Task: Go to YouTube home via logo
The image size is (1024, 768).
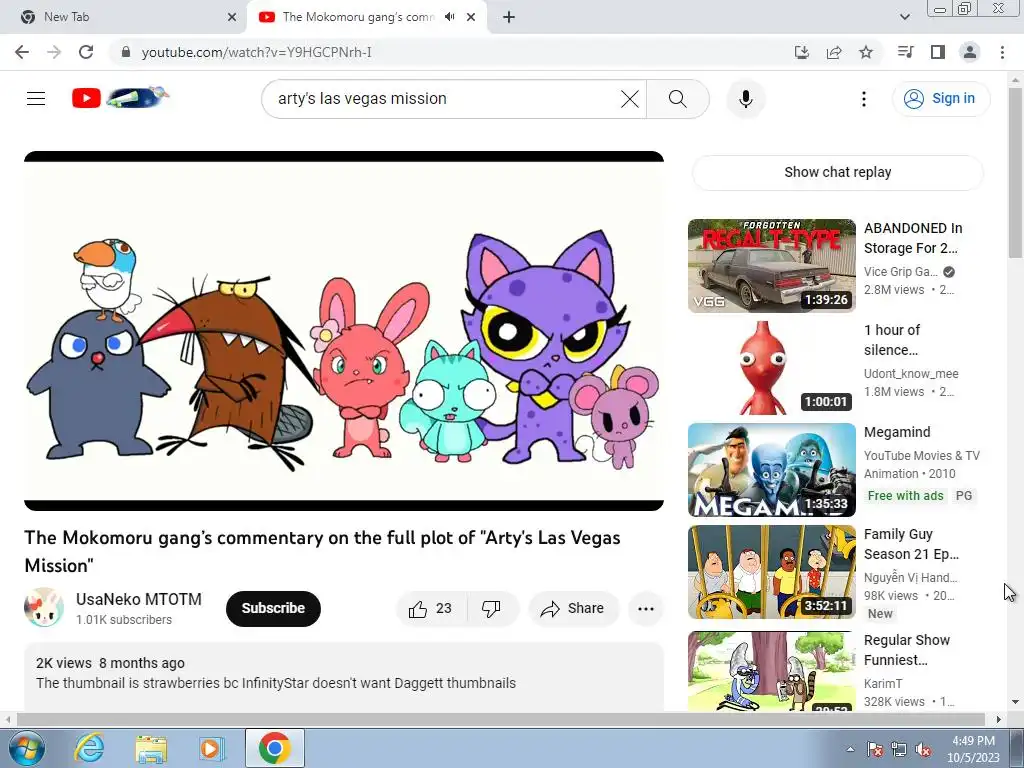Action: [x=120, y=98]
